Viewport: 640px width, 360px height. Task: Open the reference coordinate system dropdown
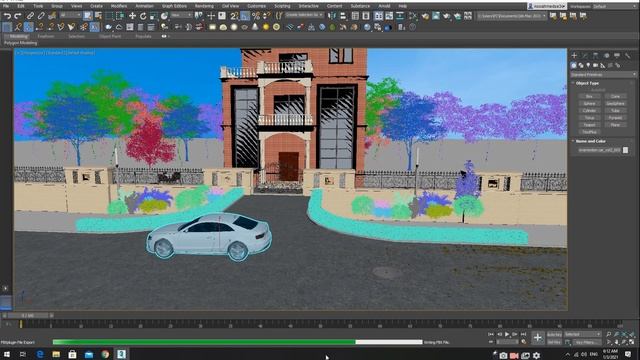pos(182,15)
